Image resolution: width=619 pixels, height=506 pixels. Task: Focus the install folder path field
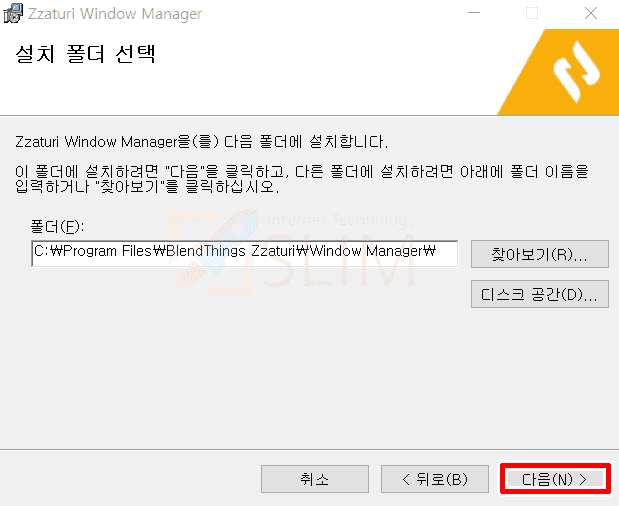[x=245, y=253]
